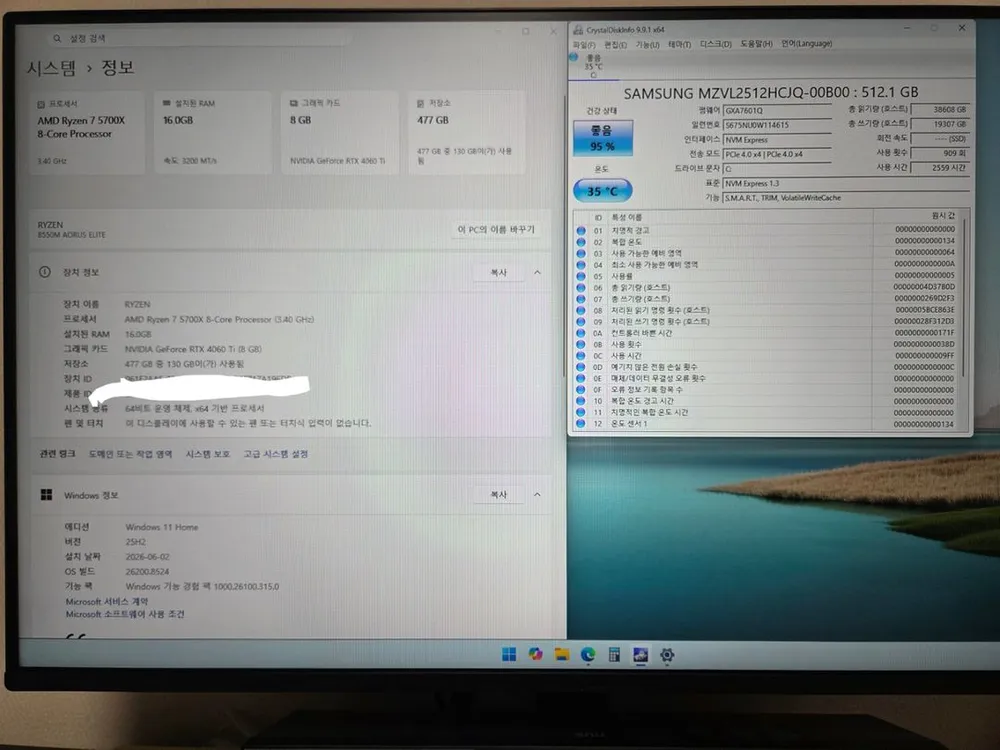This screenshot has height=750, width=1000.
Task: Click the 저장소 477 GB card
Action: pyautogui.click(x=467, y=132)
